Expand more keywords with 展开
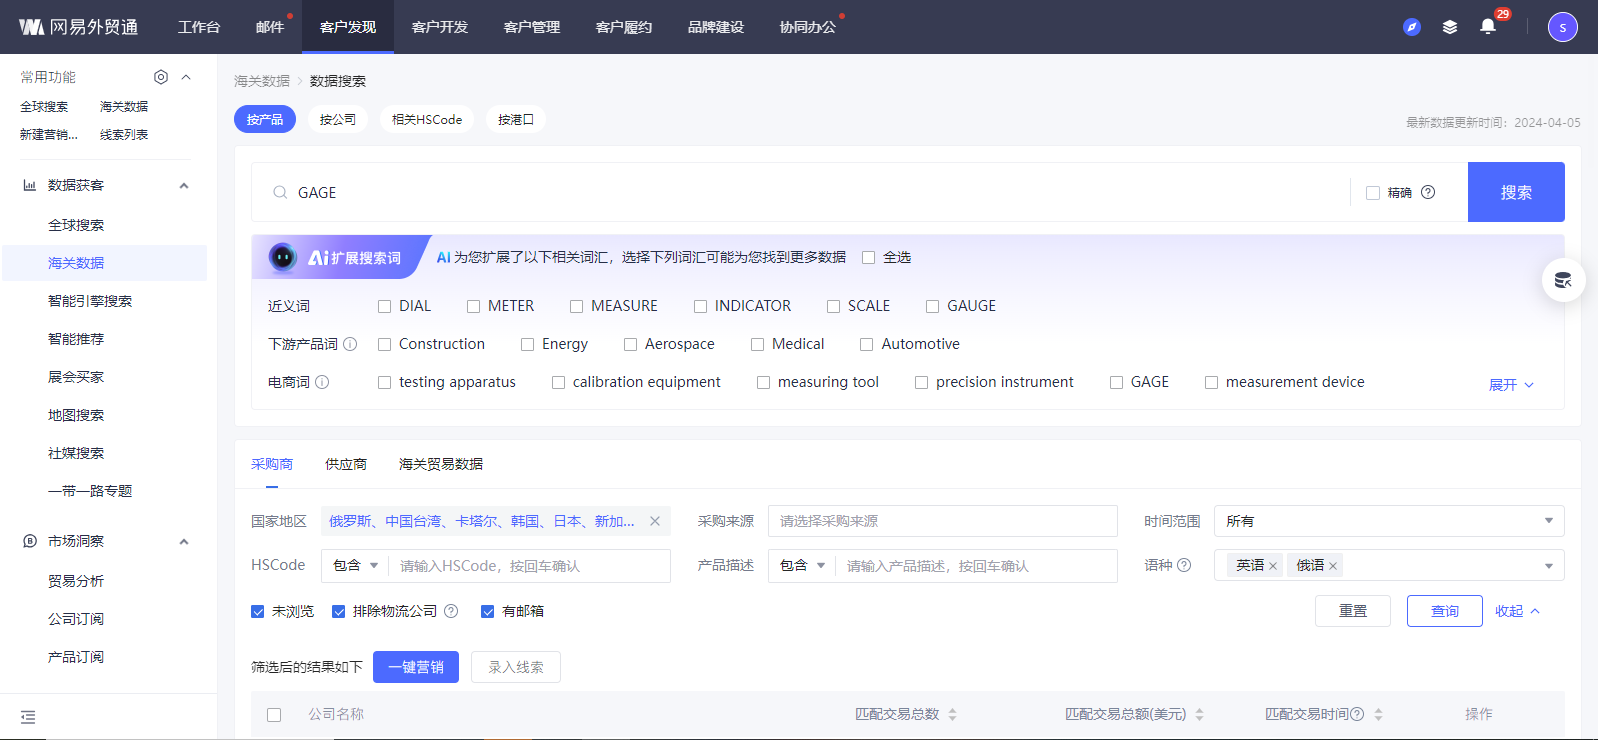The width and height of the screenshot is (1598, 740). click(1510, 385)
